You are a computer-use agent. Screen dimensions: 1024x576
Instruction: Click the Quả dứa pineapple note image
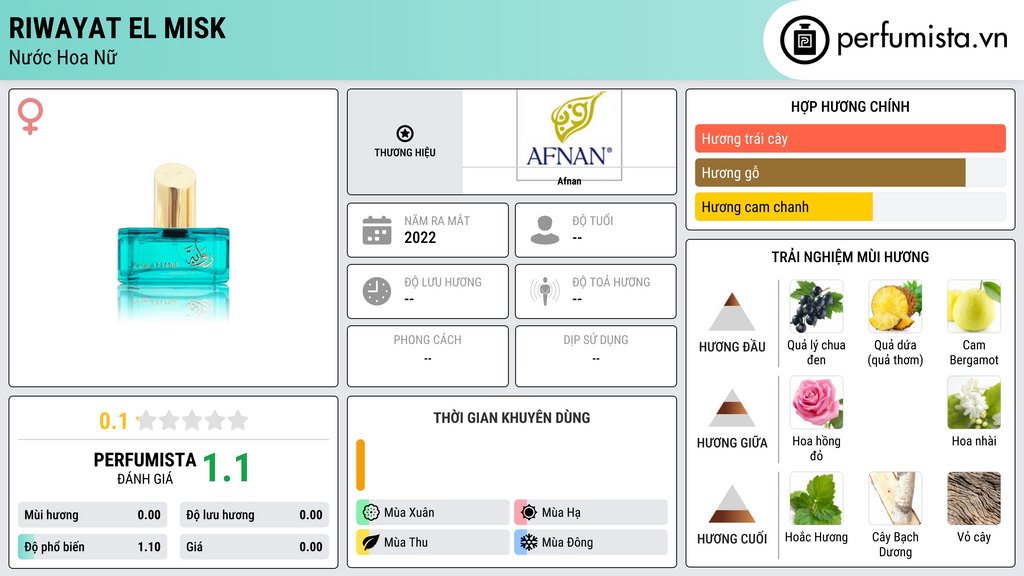tap(895, 306)
